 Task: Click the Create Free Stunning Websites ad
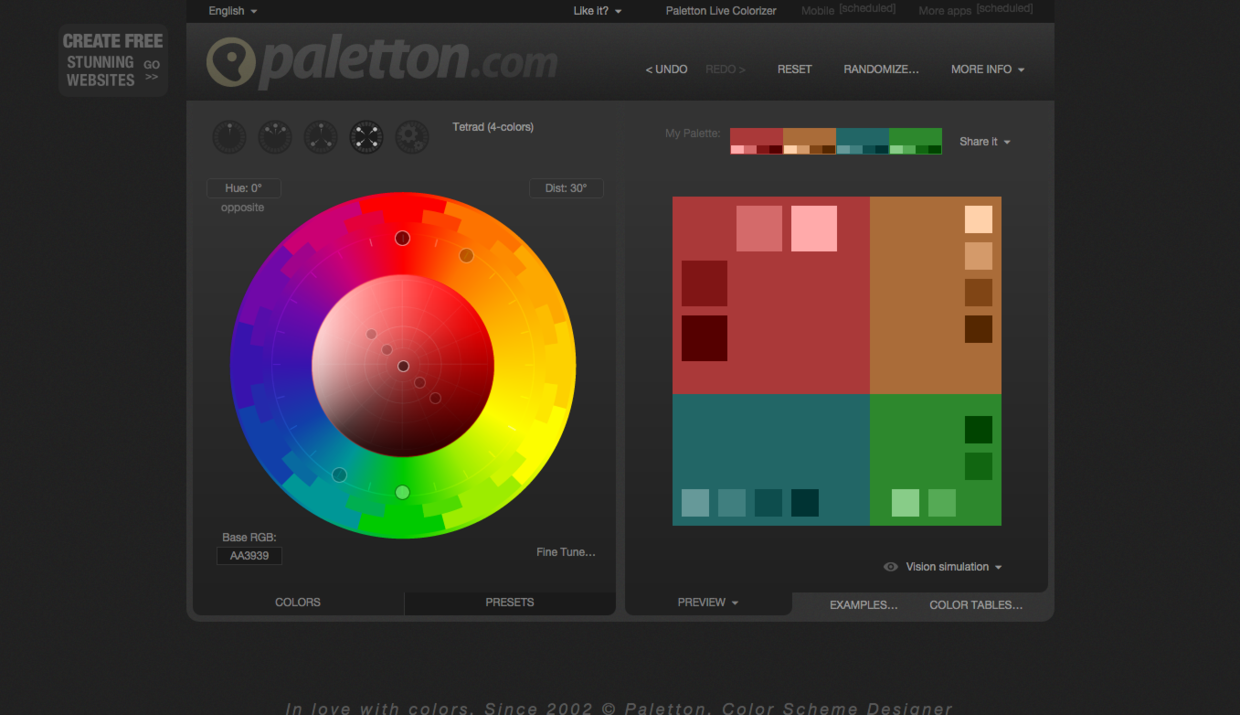[112, 60]
